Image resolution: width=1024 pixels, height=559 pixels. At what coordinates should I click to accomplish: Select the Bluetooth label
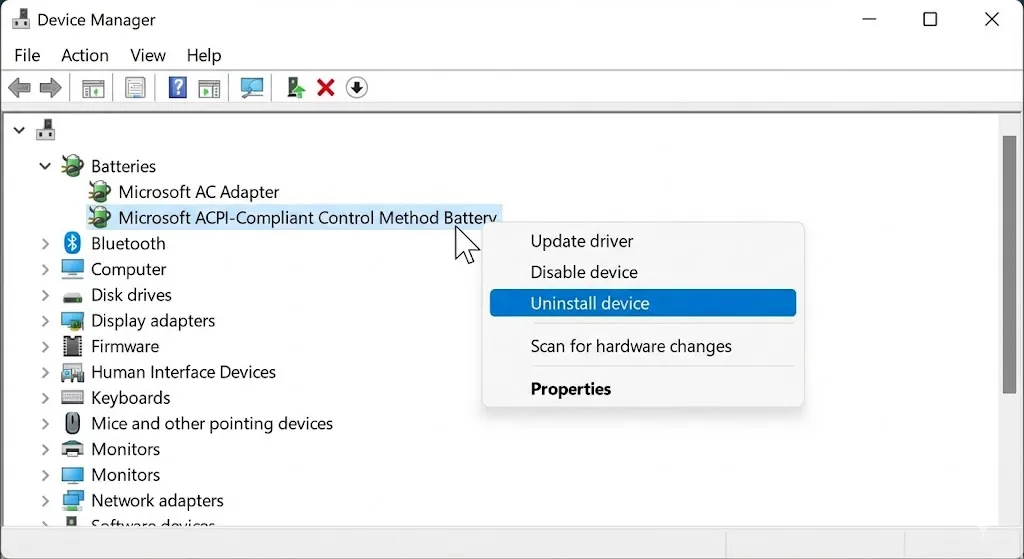[x=128, y=244]
